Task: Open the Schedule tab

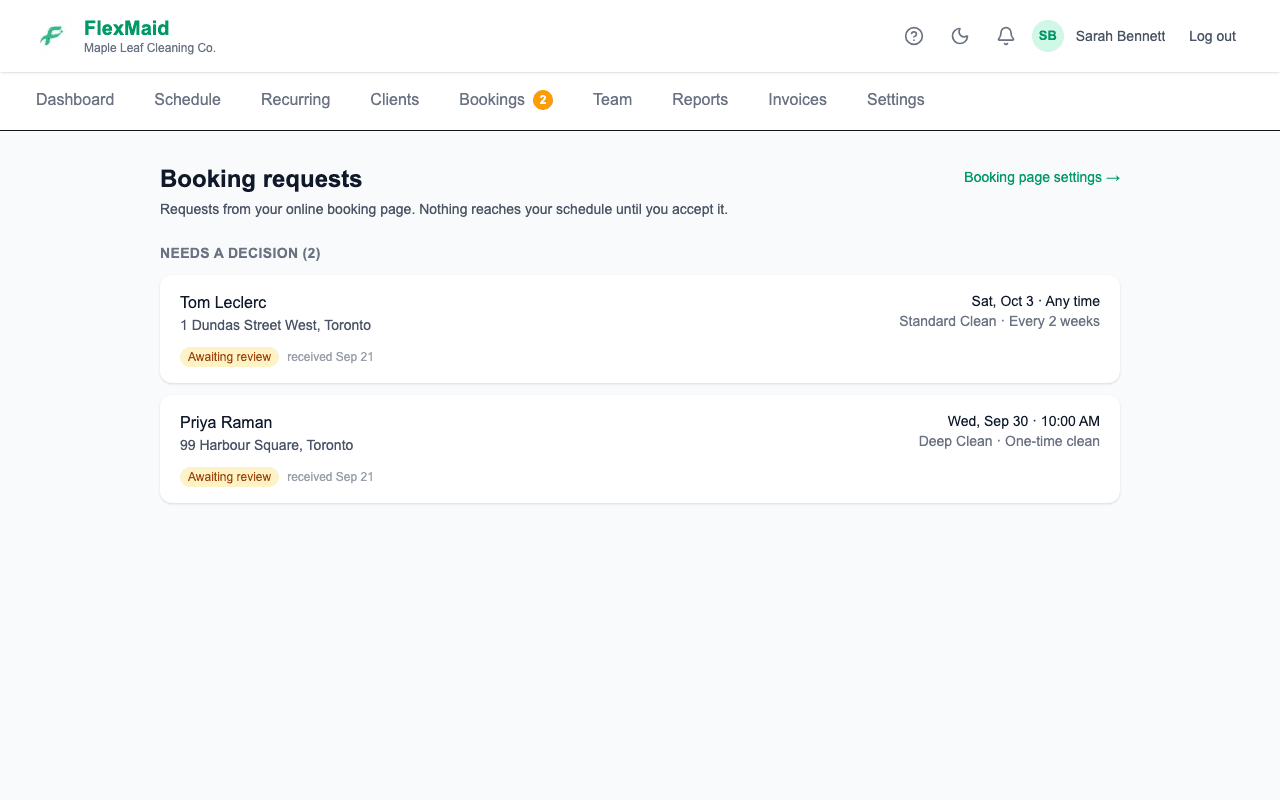Action: 187,100
